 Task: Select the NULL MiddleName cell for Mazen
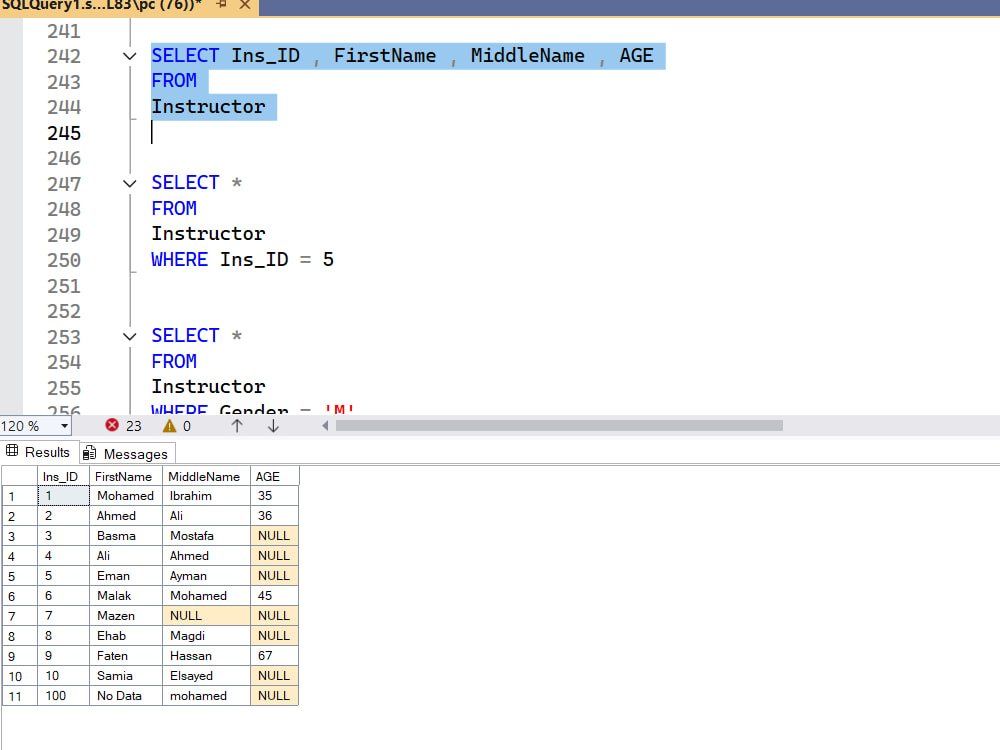(206, 615)
